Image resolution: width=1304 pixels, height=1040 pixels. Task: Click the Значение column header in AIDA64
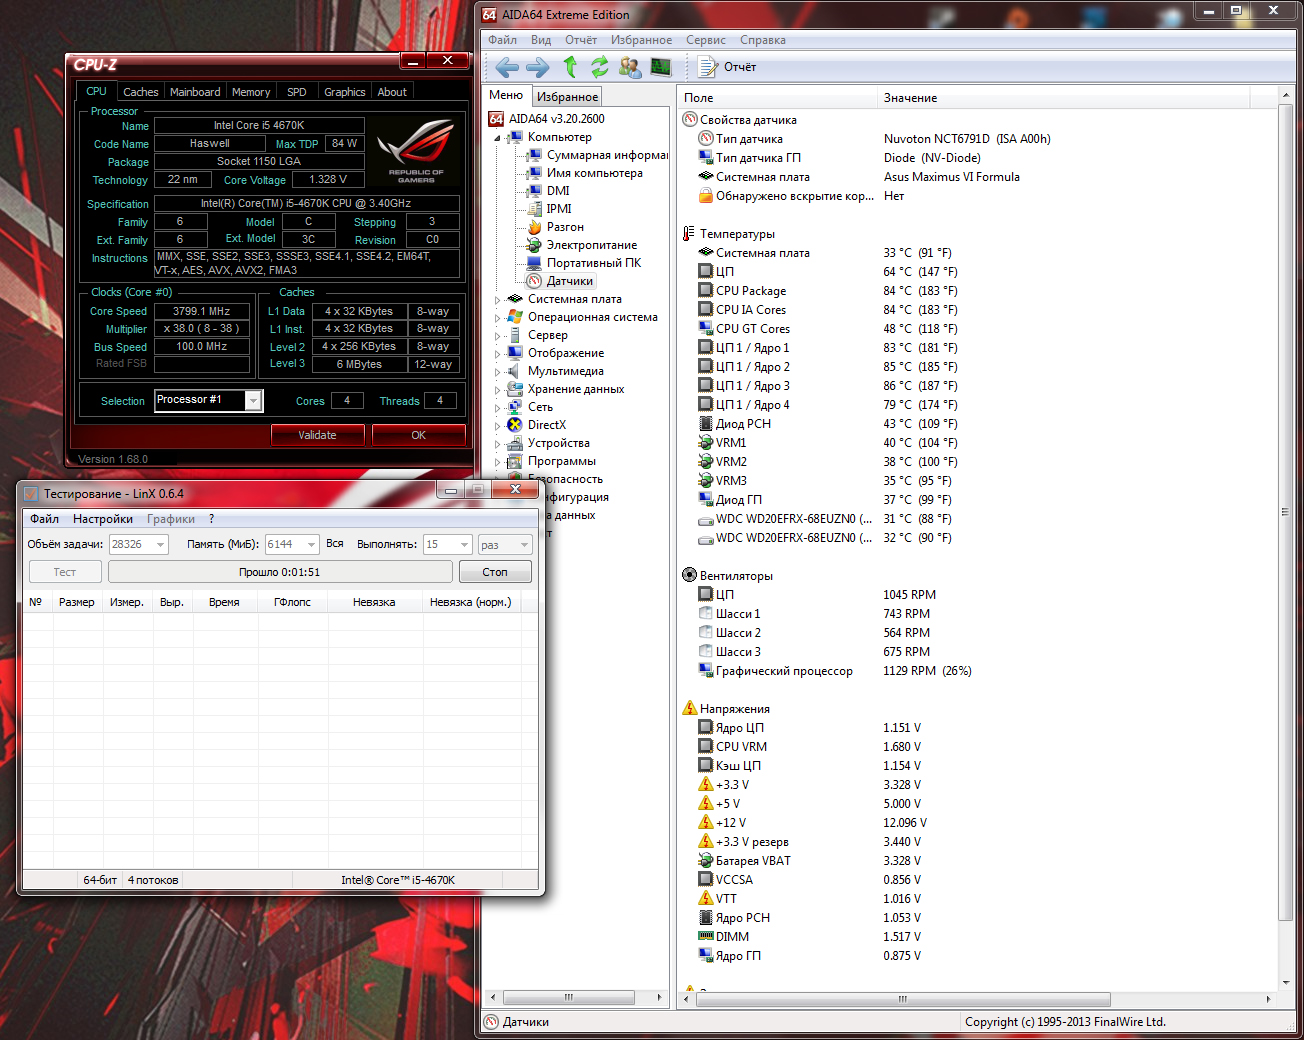[1064, 98]
